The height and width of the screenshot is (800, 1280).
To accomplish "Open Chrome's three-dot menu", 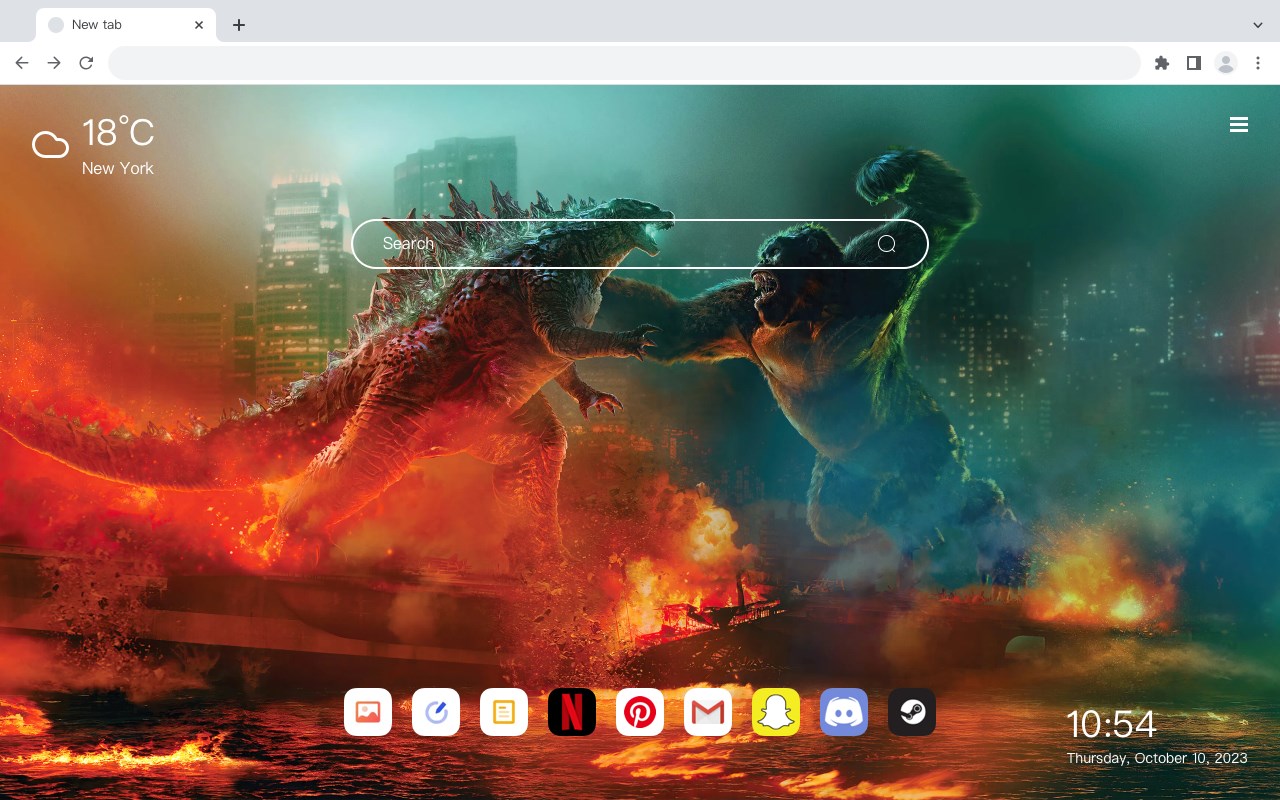I will [x=1258, y=63].
